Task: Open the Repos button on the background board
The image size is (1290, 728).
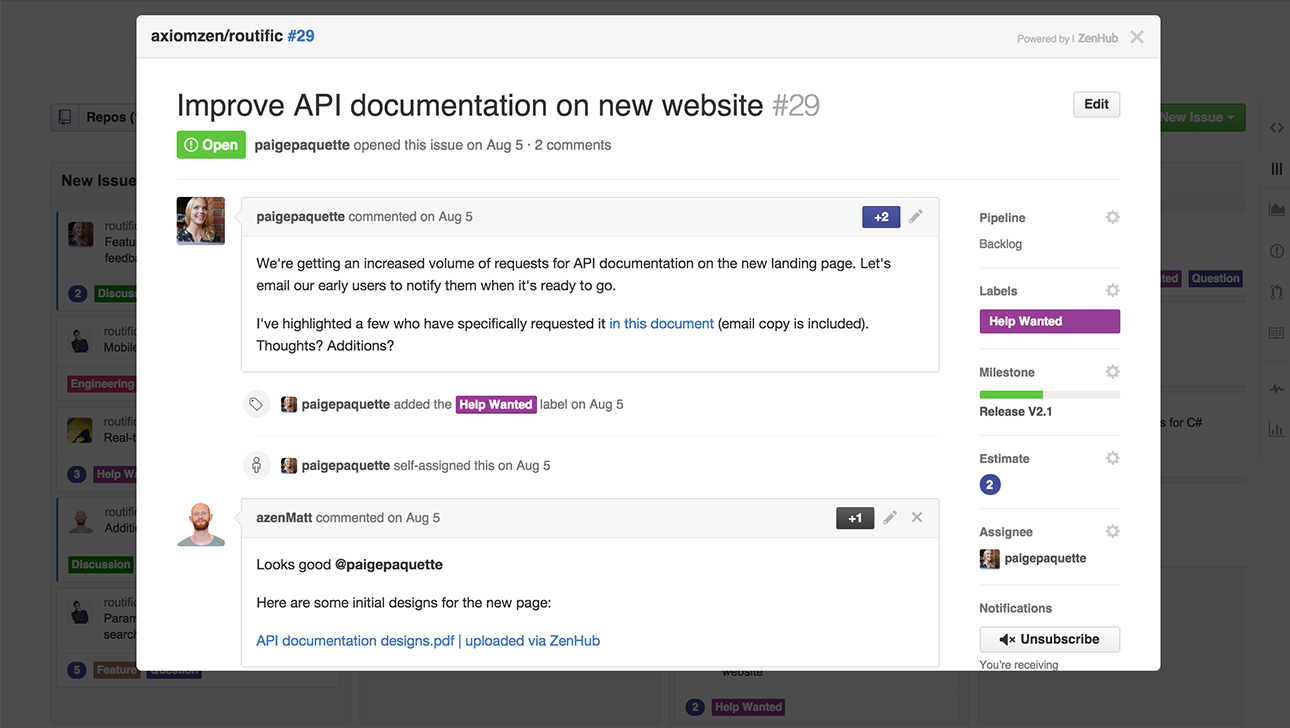Action: tap(93, 117)
